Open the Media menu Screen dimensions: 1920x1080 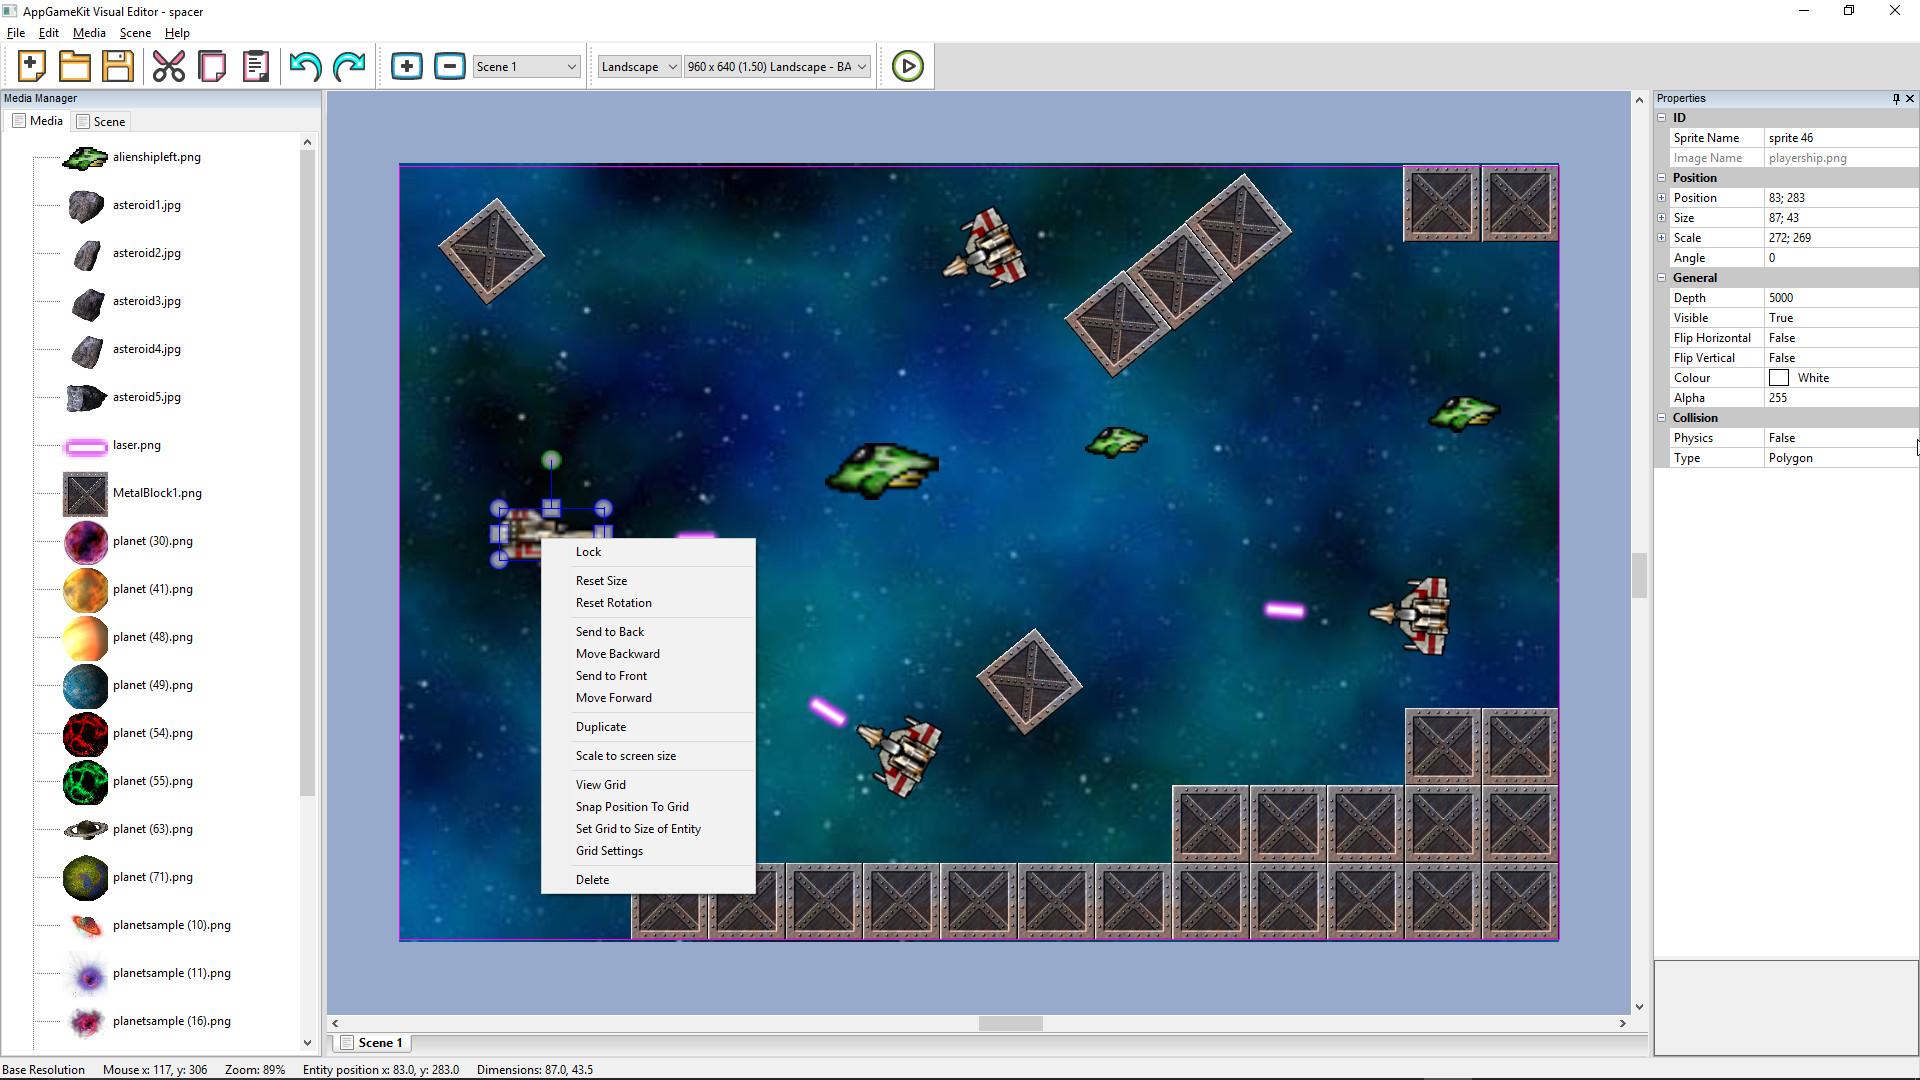click(x=89, y=32)
